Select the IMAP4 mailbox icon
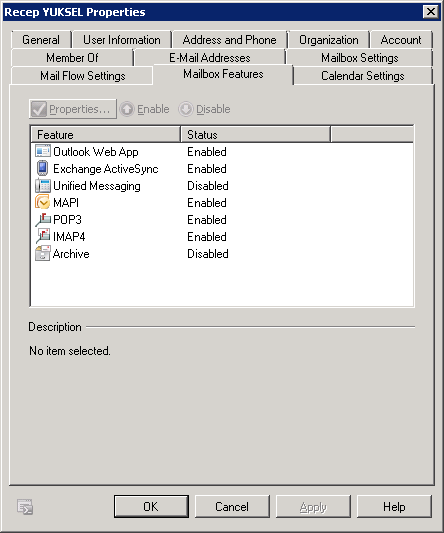 [43, 236]
